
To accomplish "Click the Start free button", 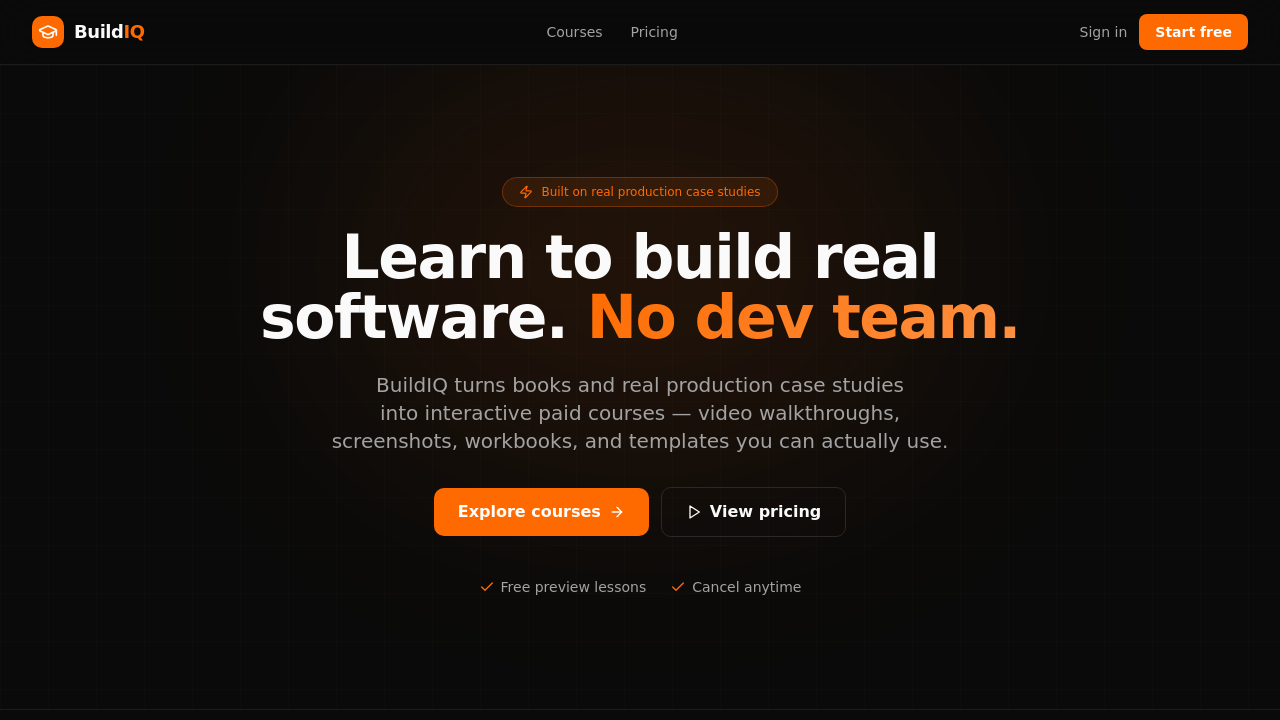I will coord(1193,32).
